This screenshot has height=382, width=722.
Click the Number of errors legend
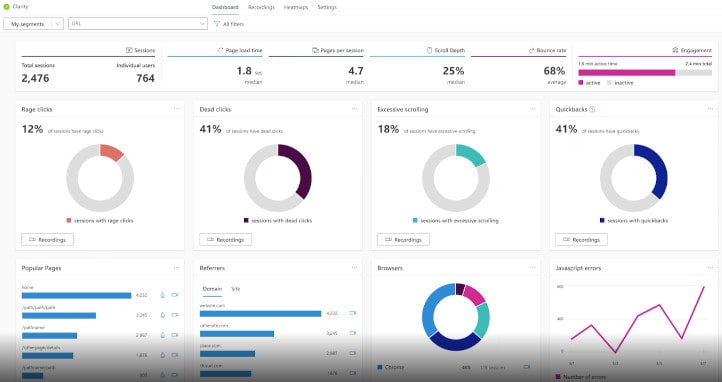[581, 377]
